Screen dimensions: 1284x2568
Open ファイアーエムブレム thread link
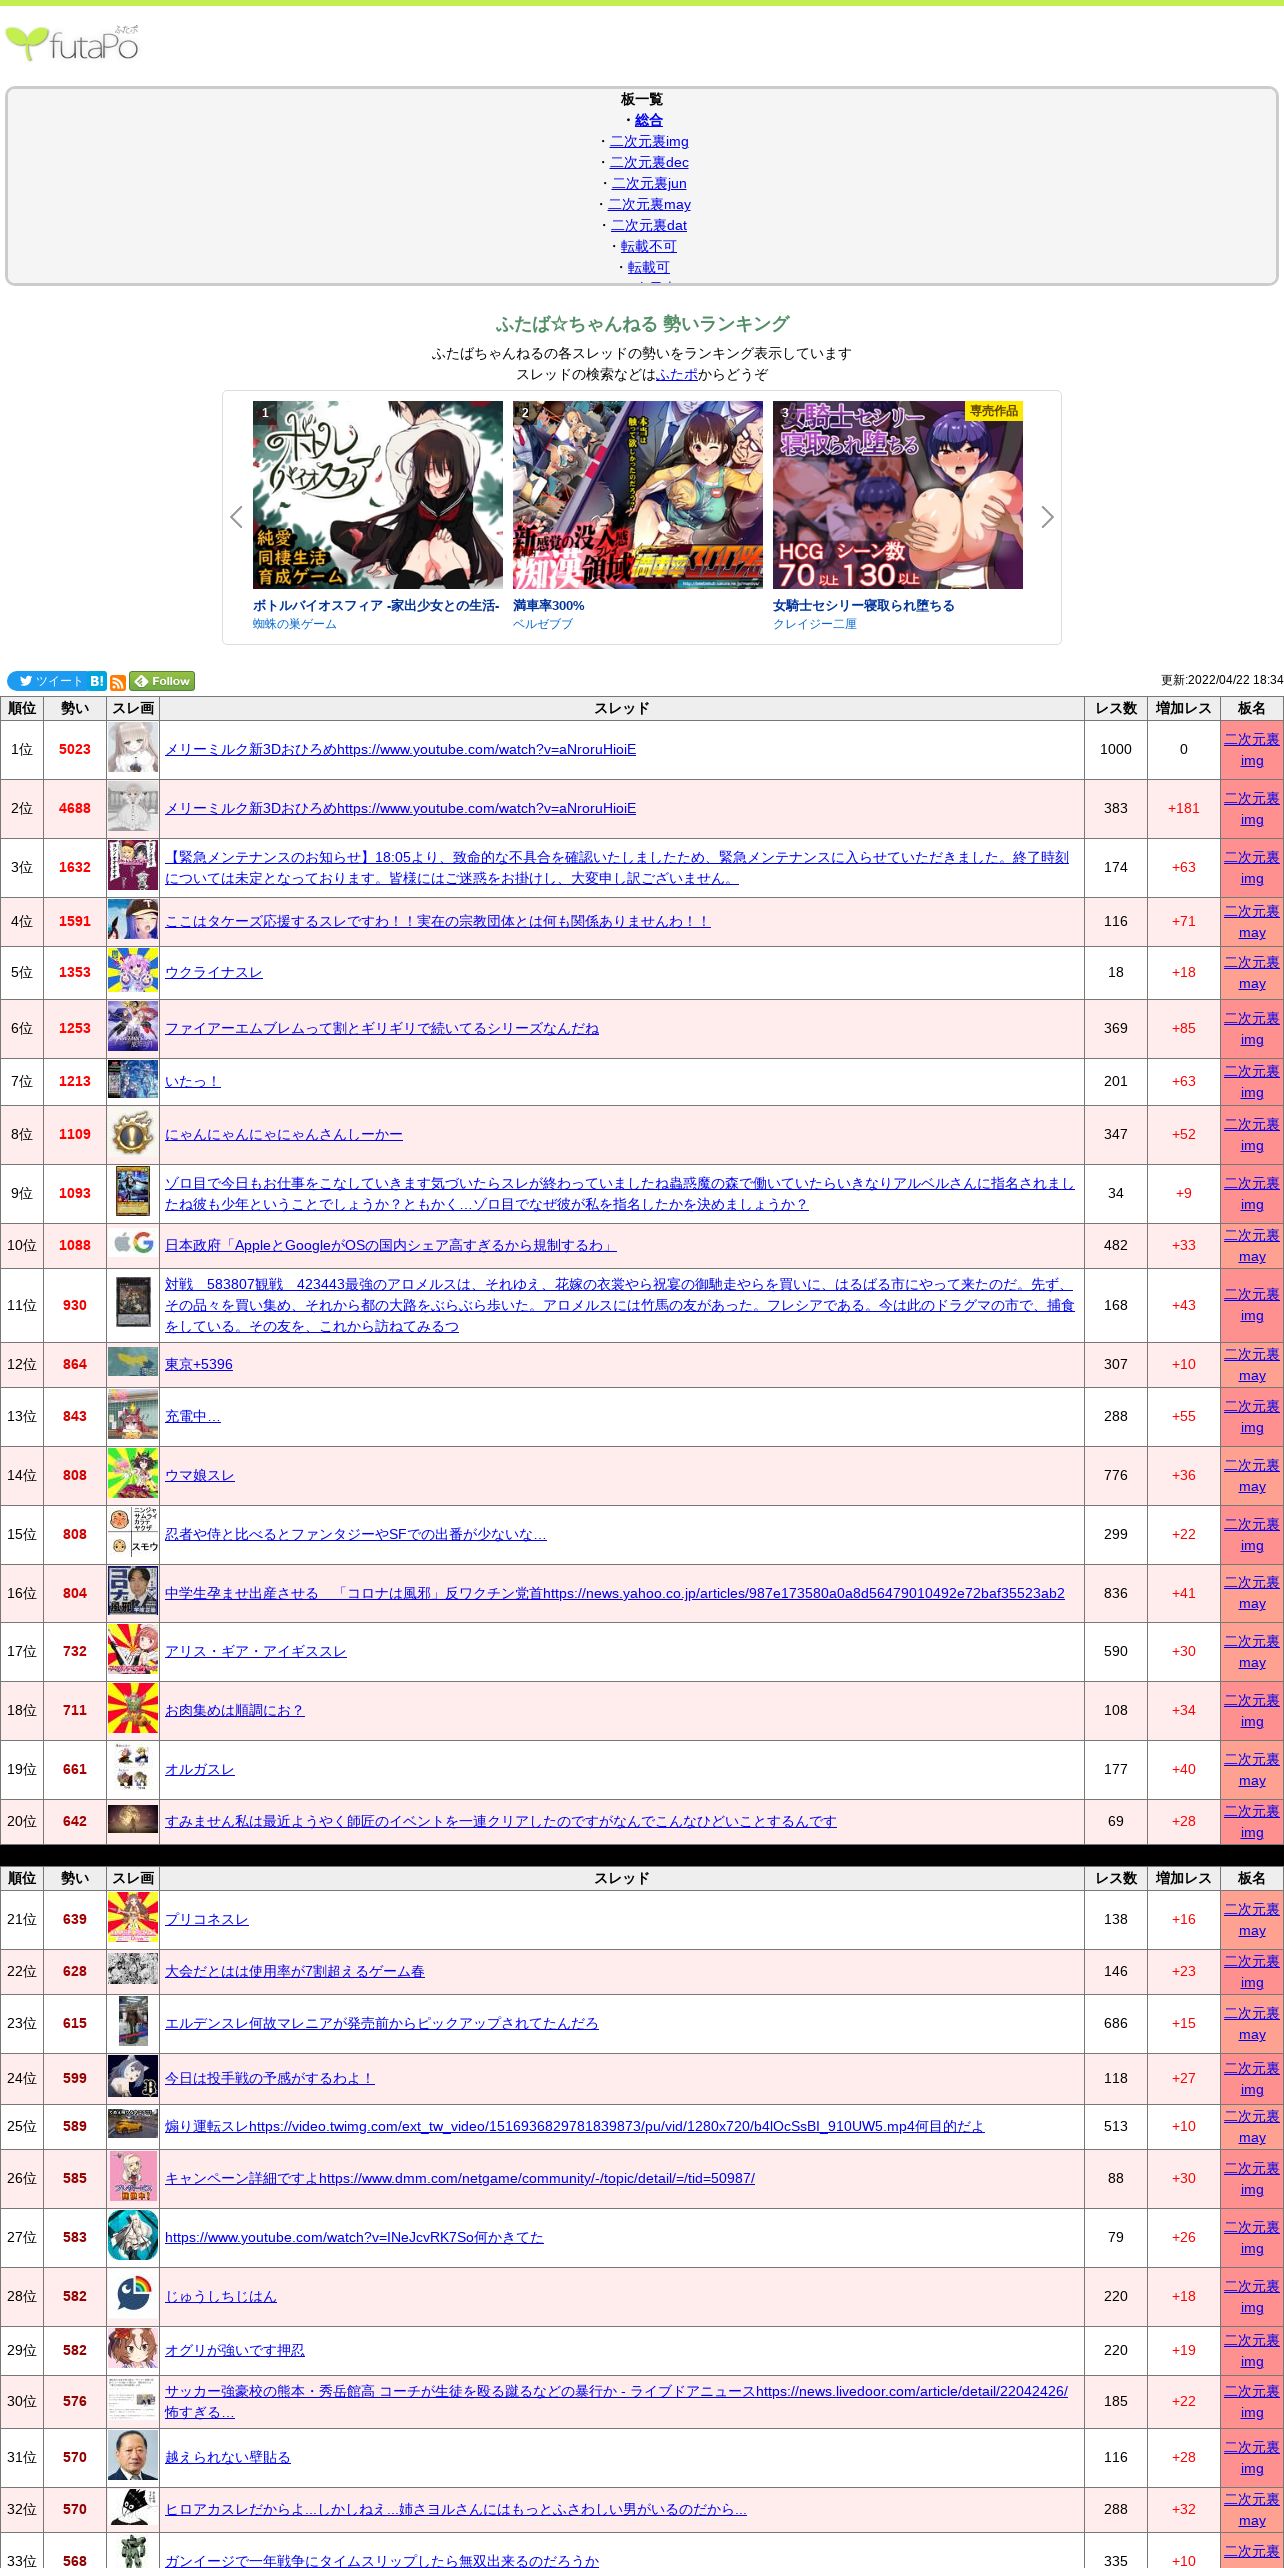click(382, 1028)
